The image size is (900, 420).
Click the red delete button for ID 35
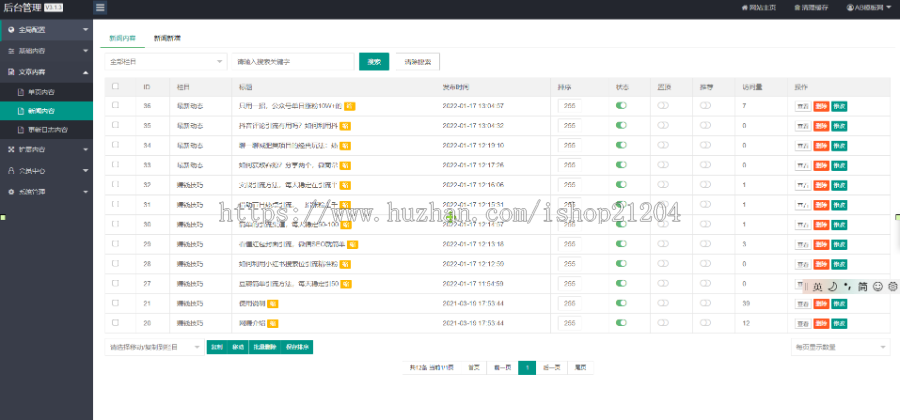[821, 126]
